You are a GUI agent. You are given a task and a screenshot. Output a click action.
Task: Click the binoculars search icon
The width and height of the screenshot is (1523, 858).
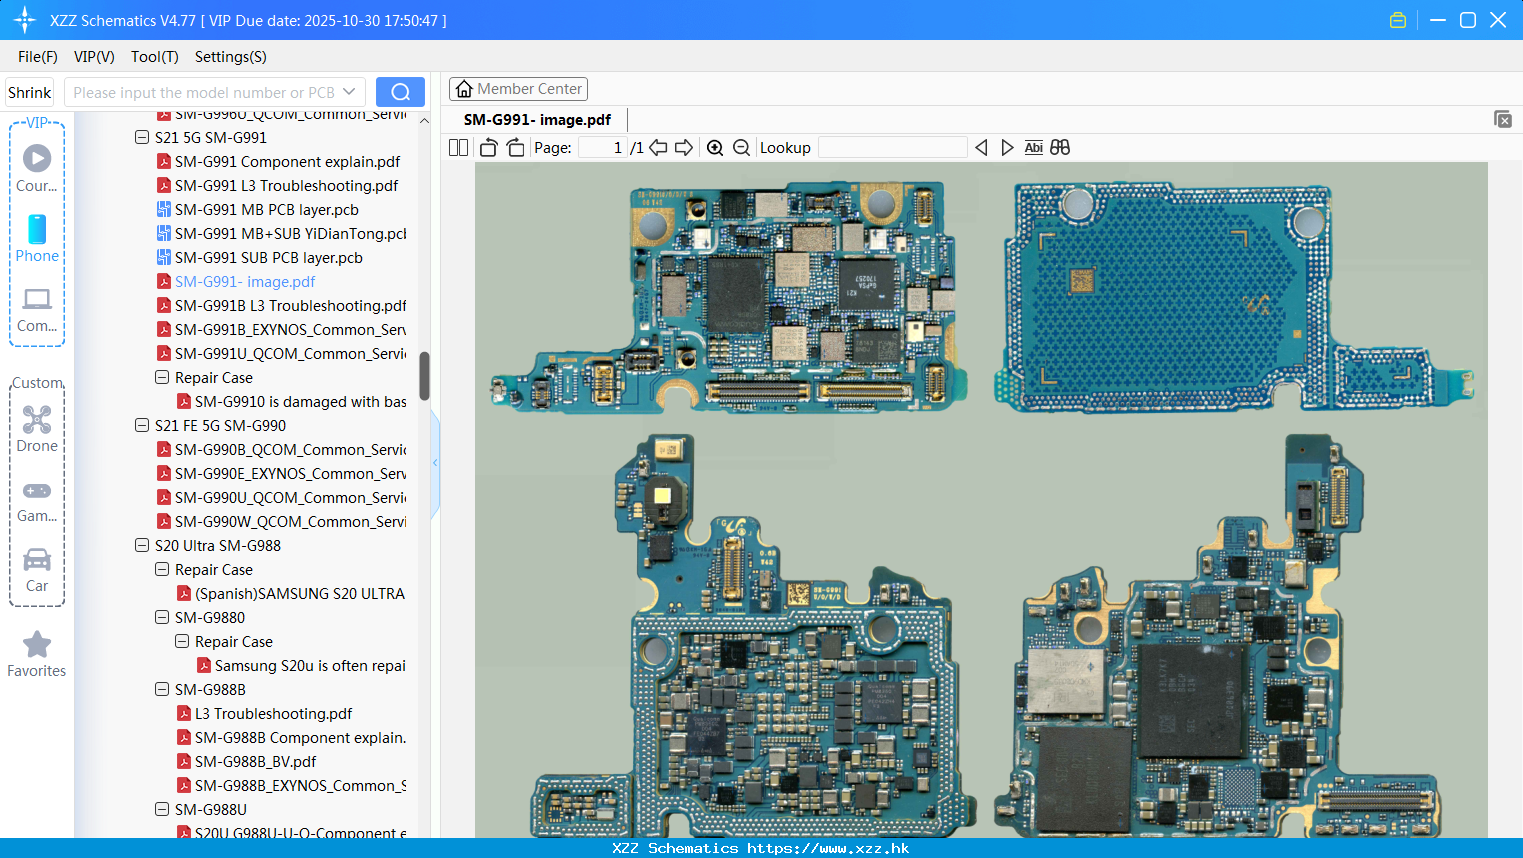1060,148
